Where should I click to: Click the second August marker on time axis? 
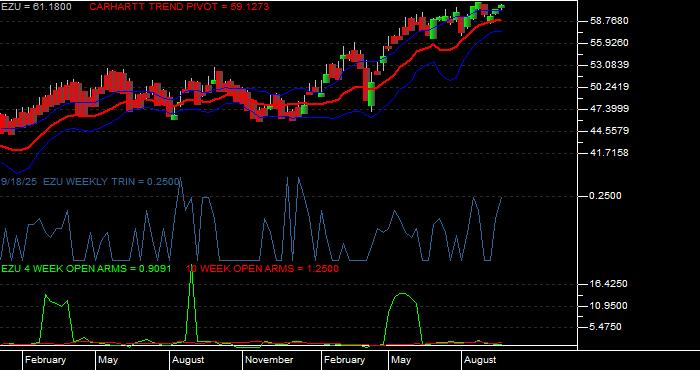tap(480, 360)
